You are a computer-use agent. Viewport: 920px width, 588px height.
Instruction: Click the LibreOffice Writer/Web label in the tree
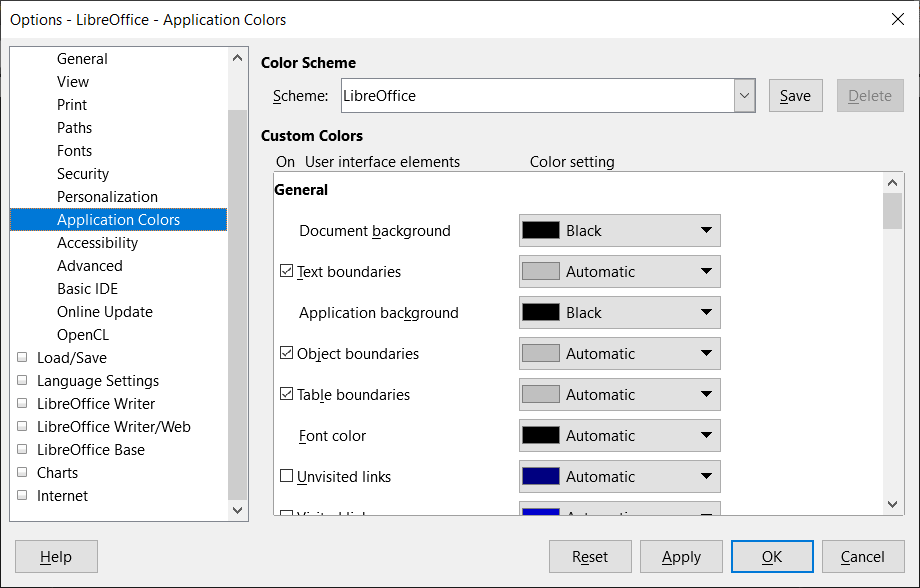pos(114,427)
